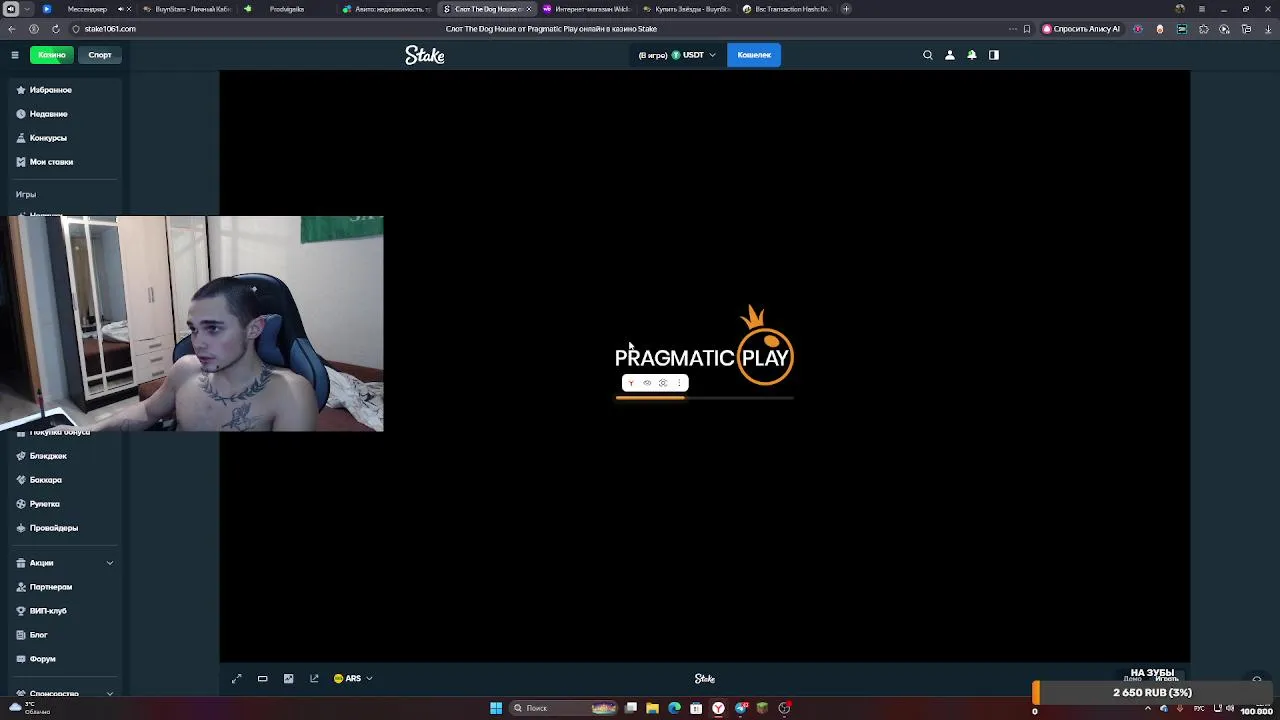This screenshot has width=1280, height=720.
Task: Click the Stake logo in header
Action: (425, 55)
